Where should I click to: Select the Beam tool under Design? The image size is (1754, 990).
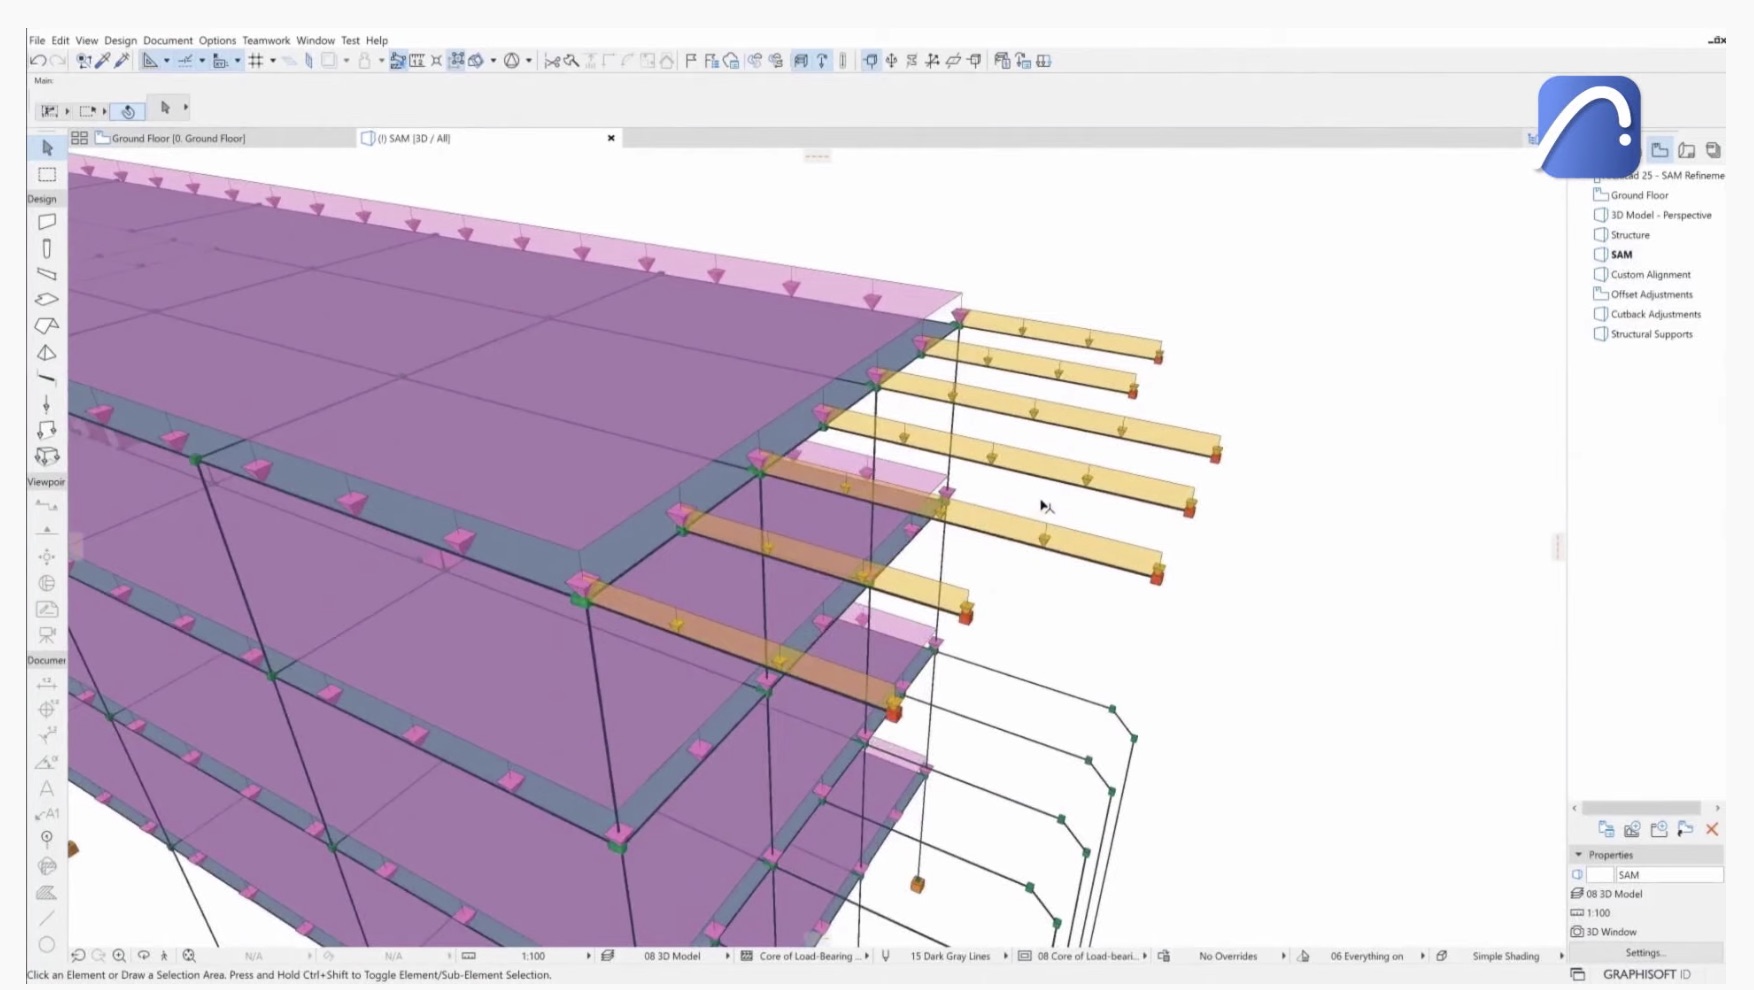pos(47,274)
